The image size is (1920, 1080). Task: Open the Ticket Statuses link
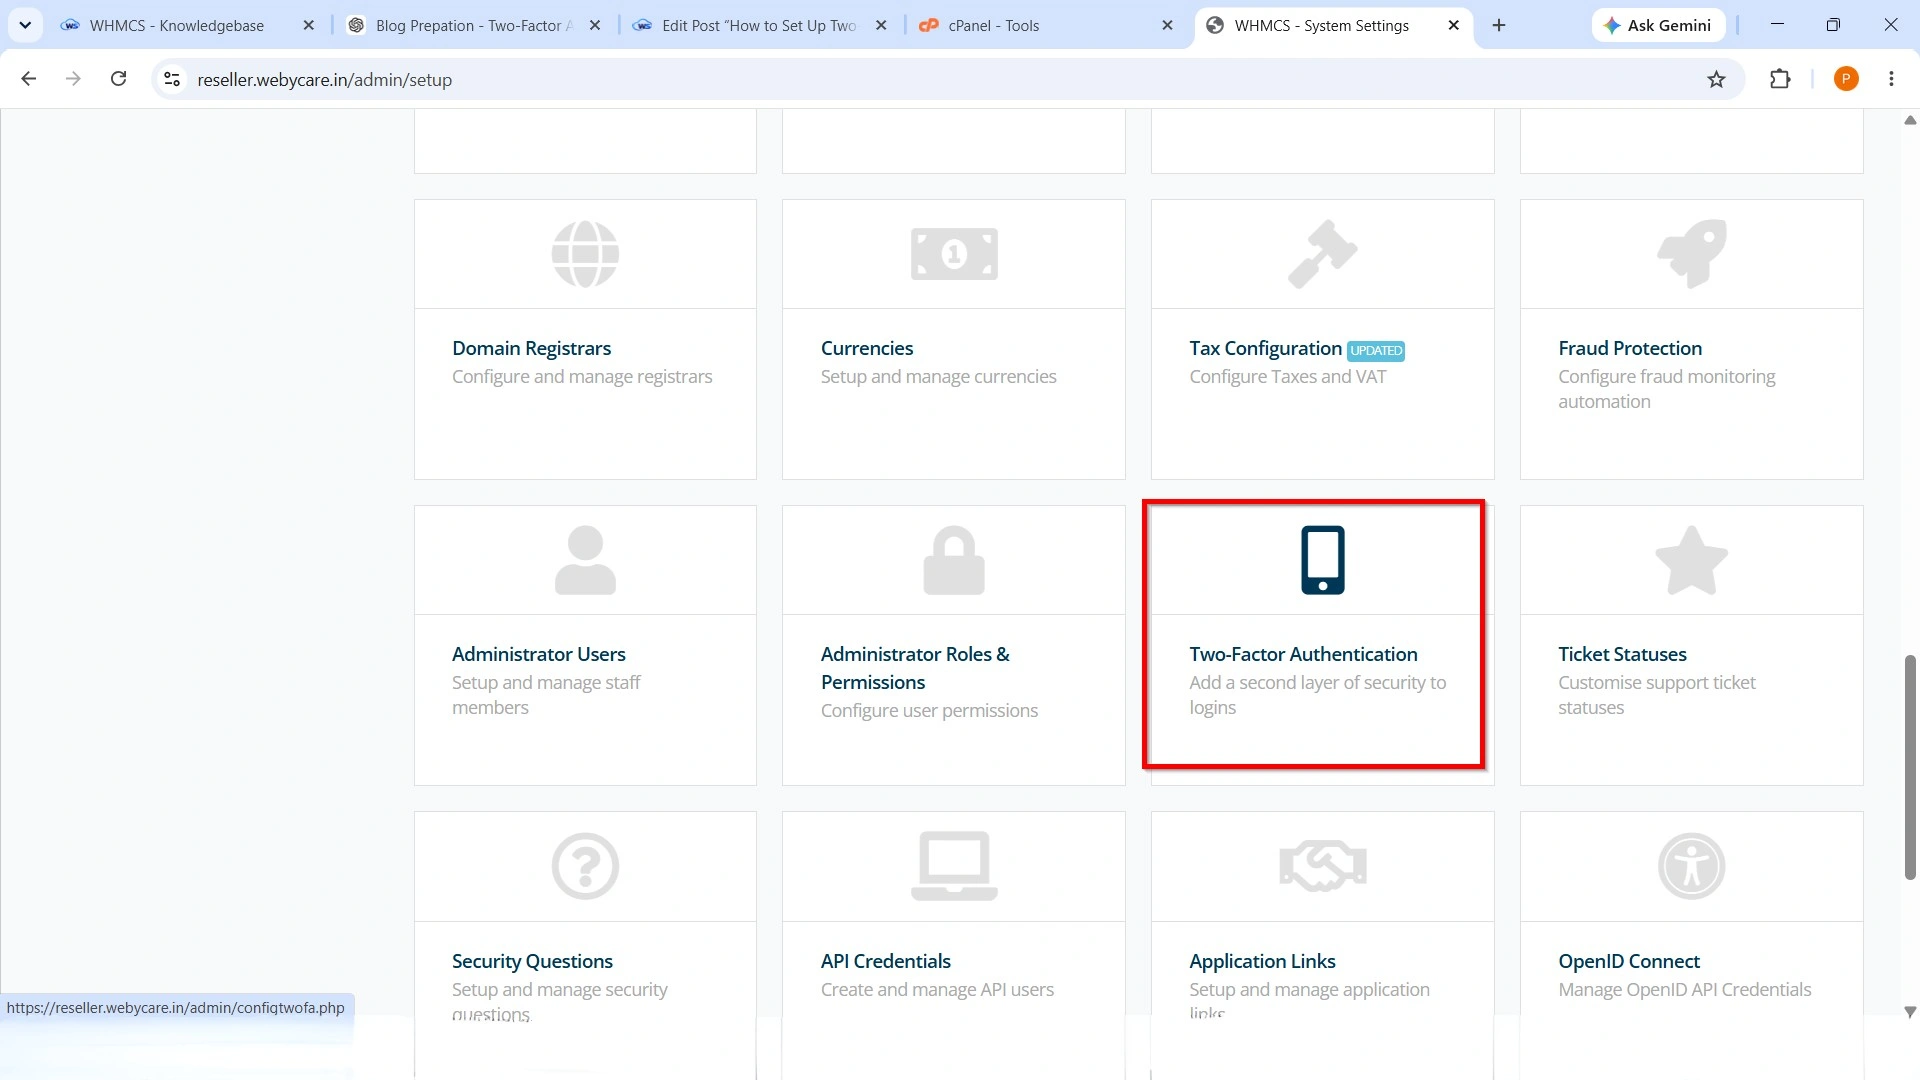[1622, 654]
